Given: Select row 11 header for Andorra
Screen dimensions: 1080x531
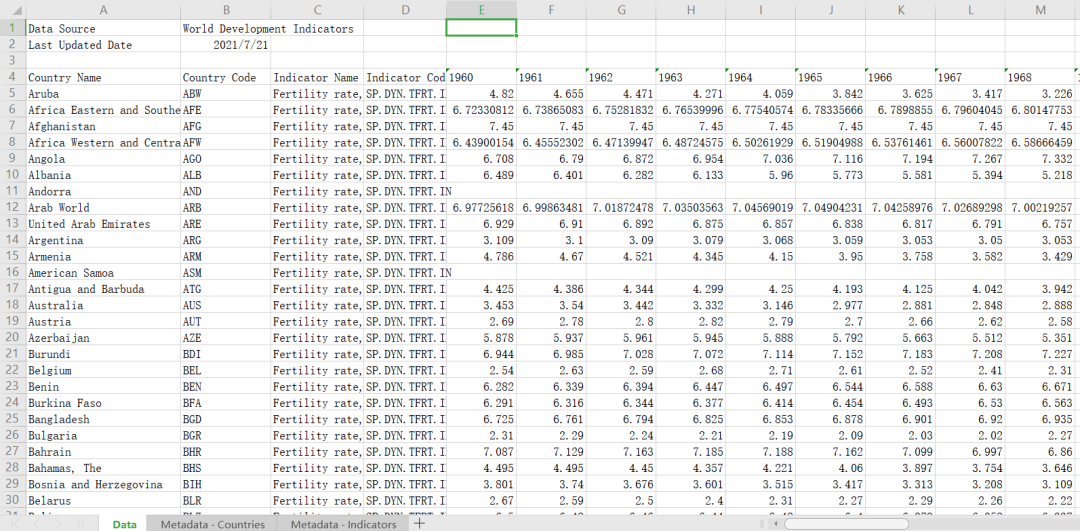Looking at the screenshot, I should [11, 191].
